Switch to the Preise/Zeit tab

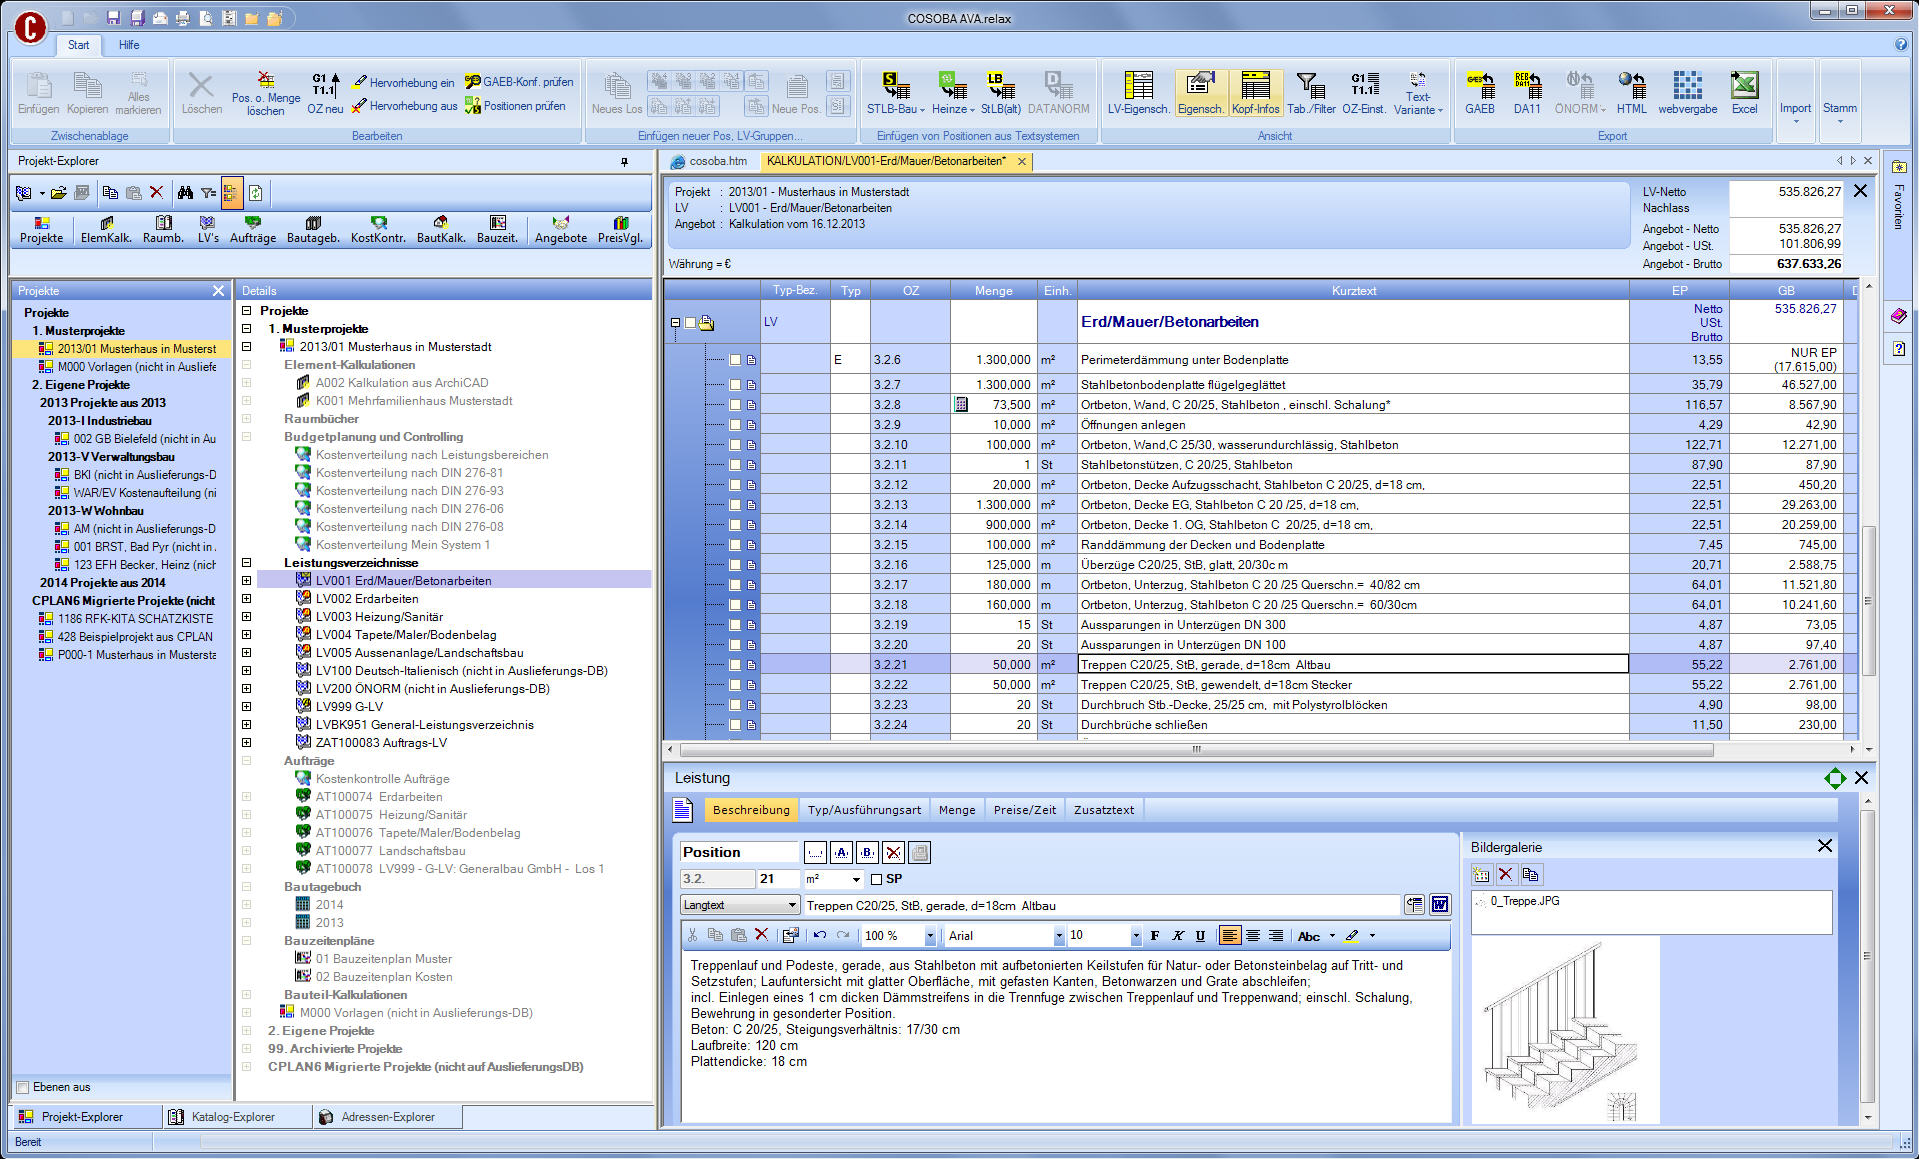[x=1024, y=809]
